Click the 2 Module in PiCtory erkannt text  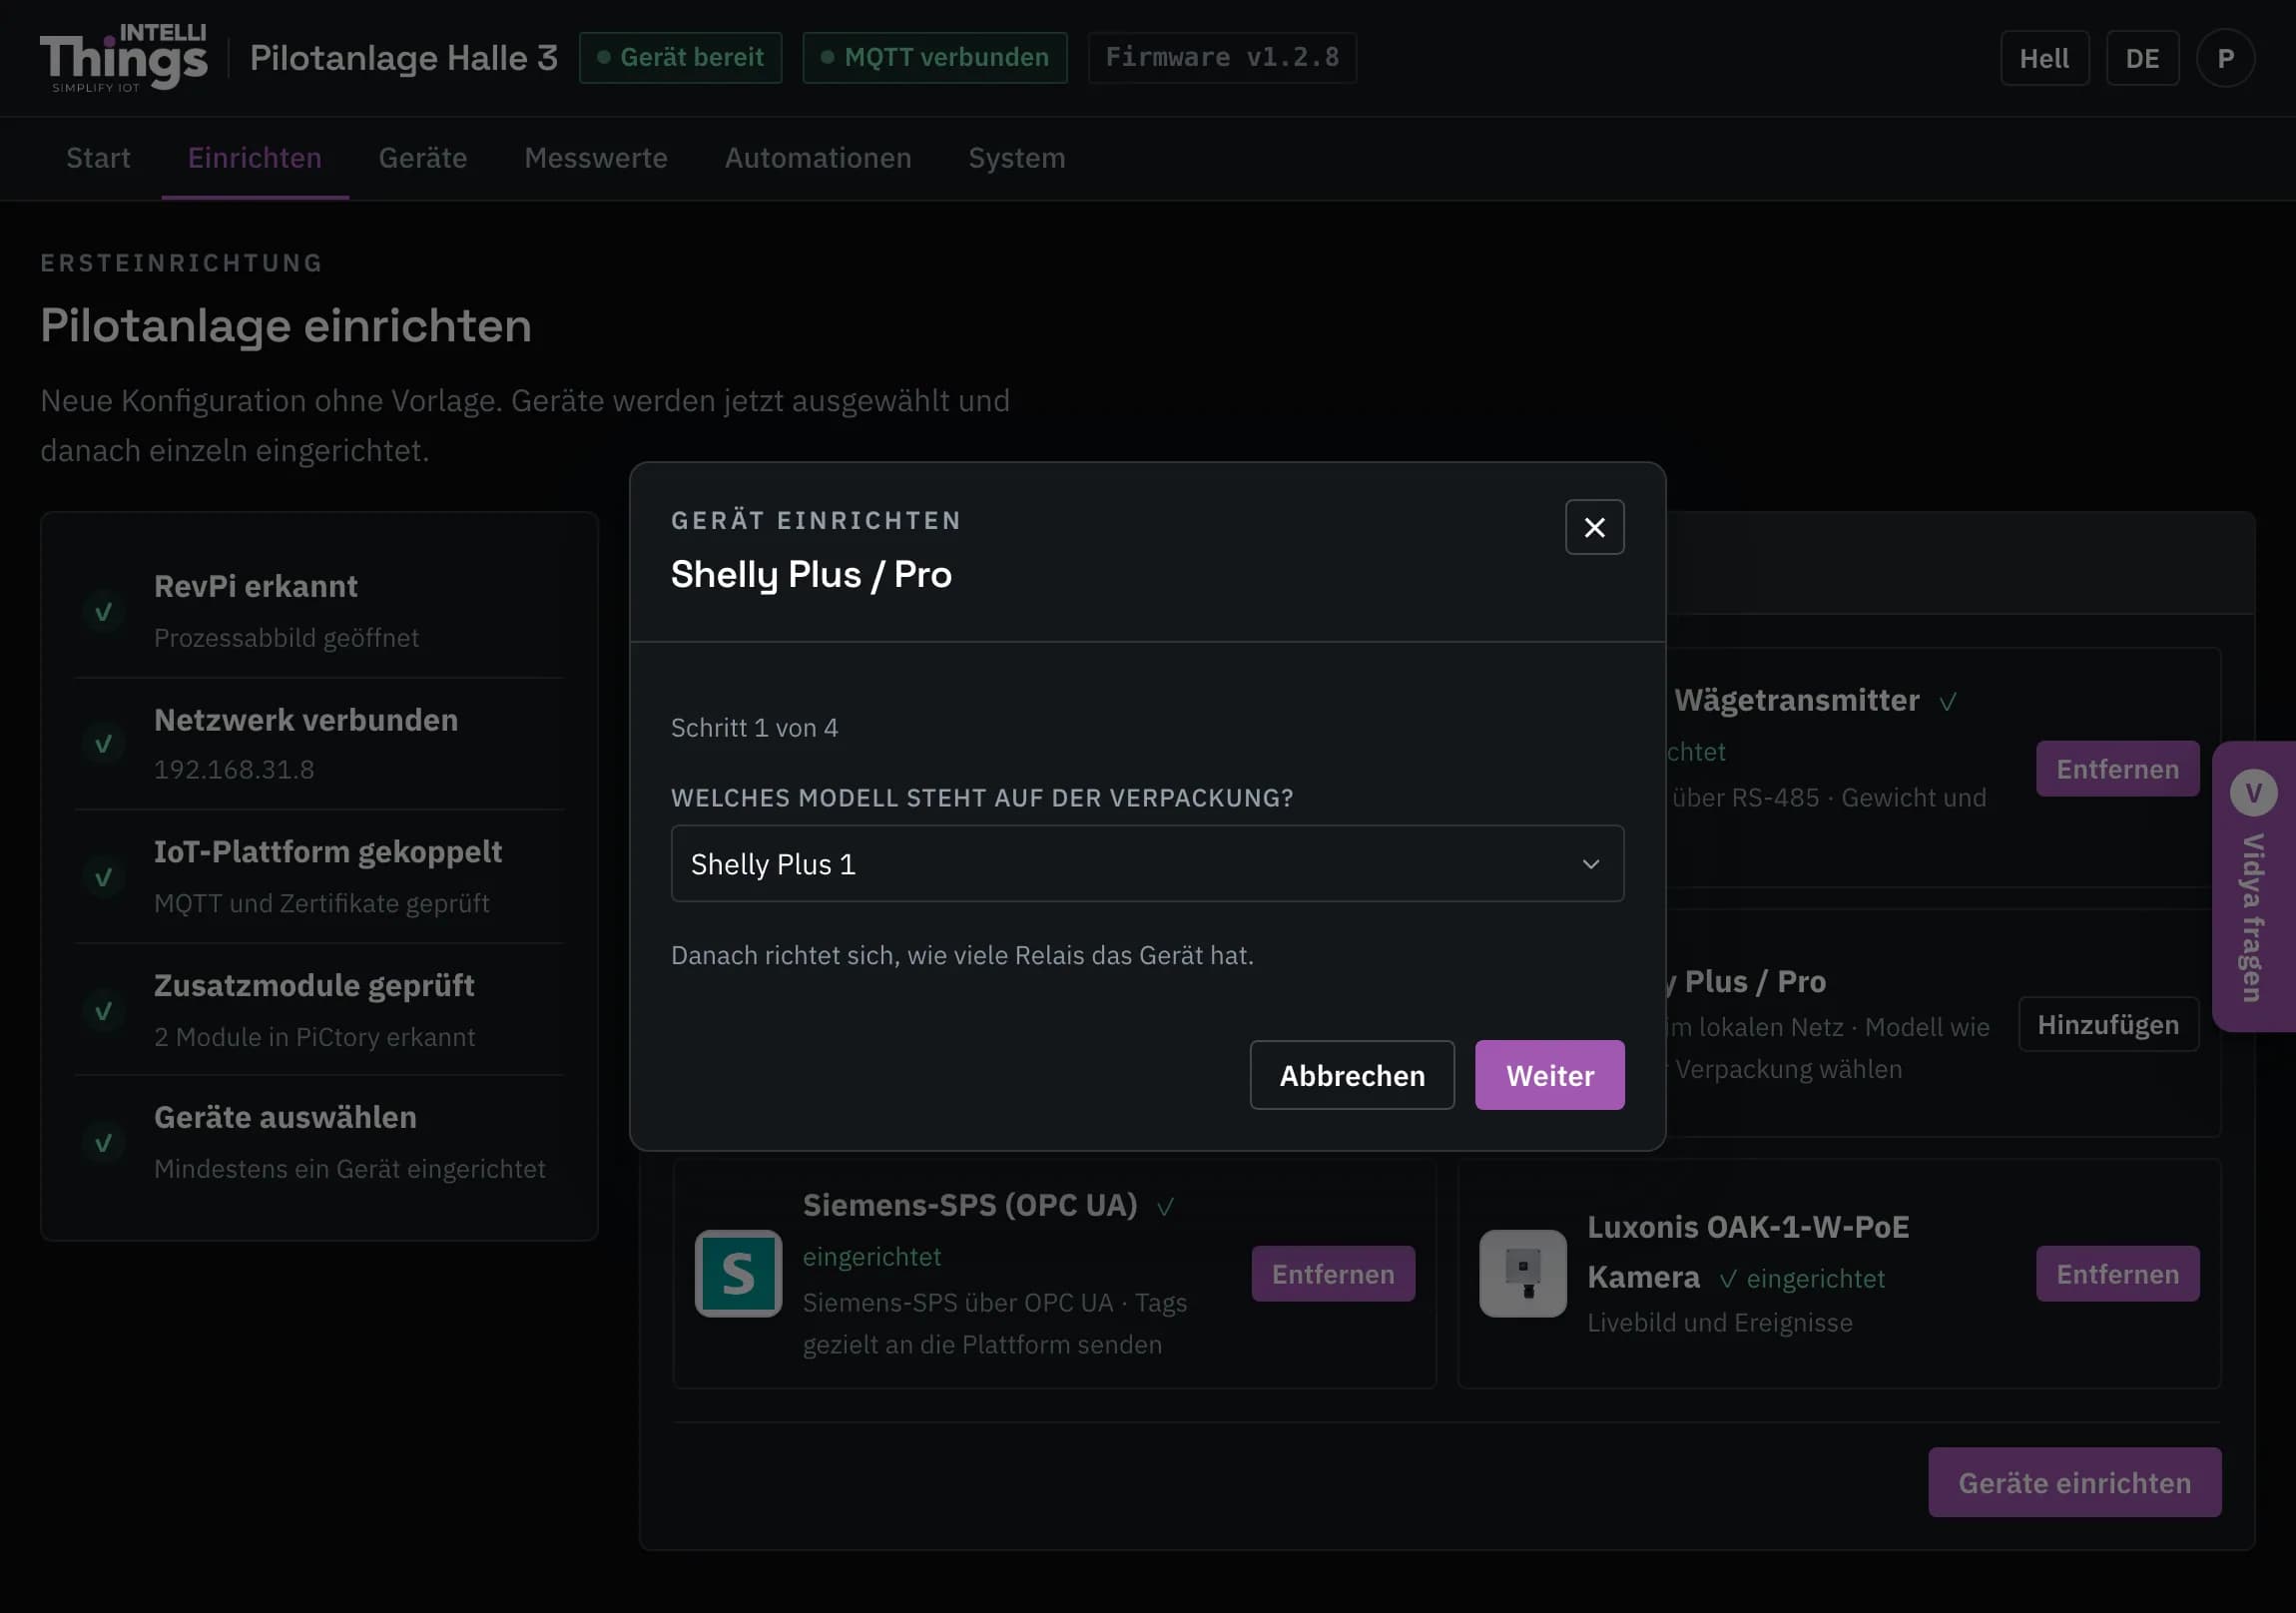tap(314, 1037)
